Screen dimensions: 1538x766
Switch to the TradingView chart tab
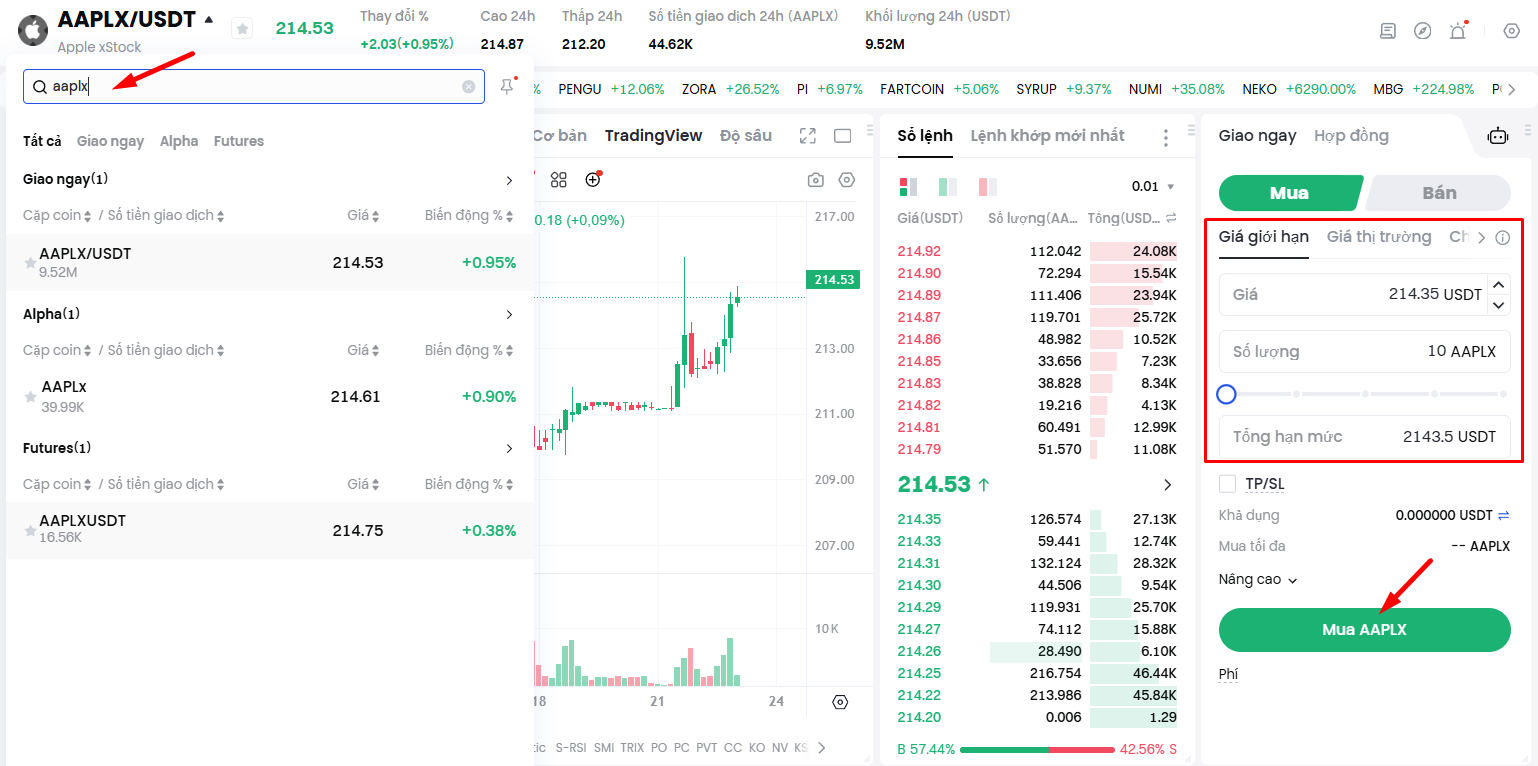654,135
